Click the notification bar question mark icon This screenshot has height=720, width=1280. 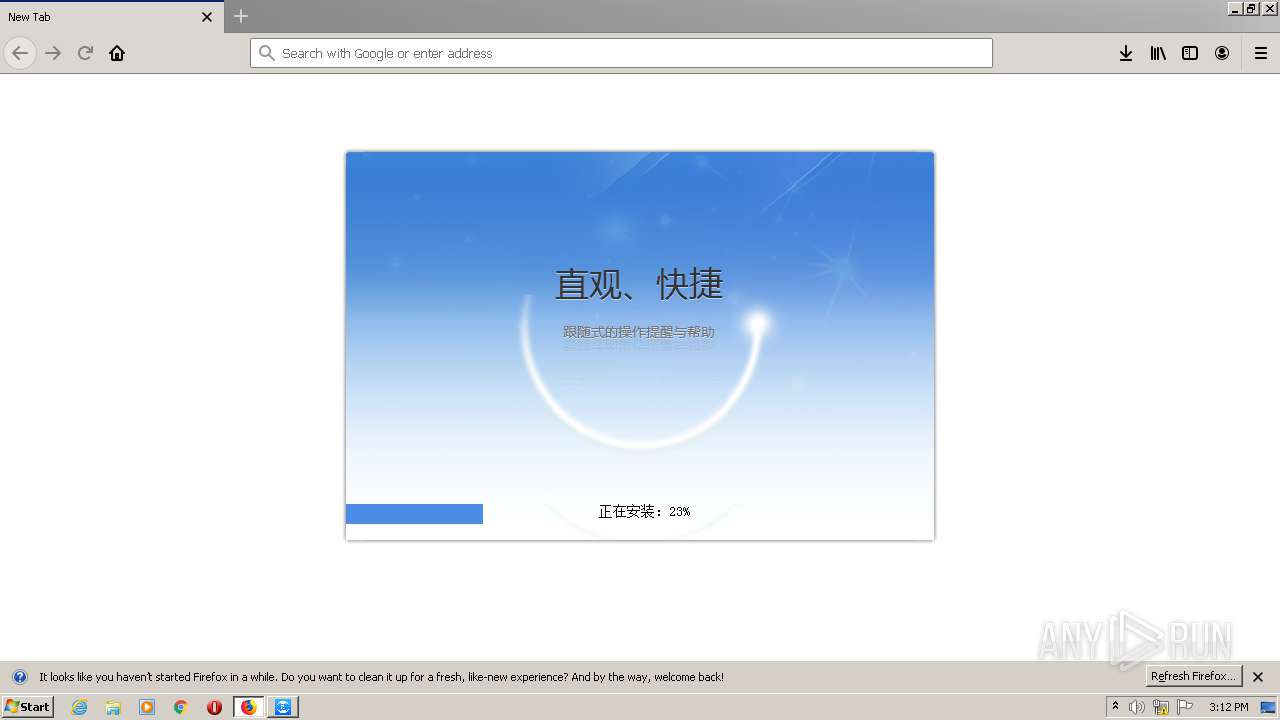(19, 677)
